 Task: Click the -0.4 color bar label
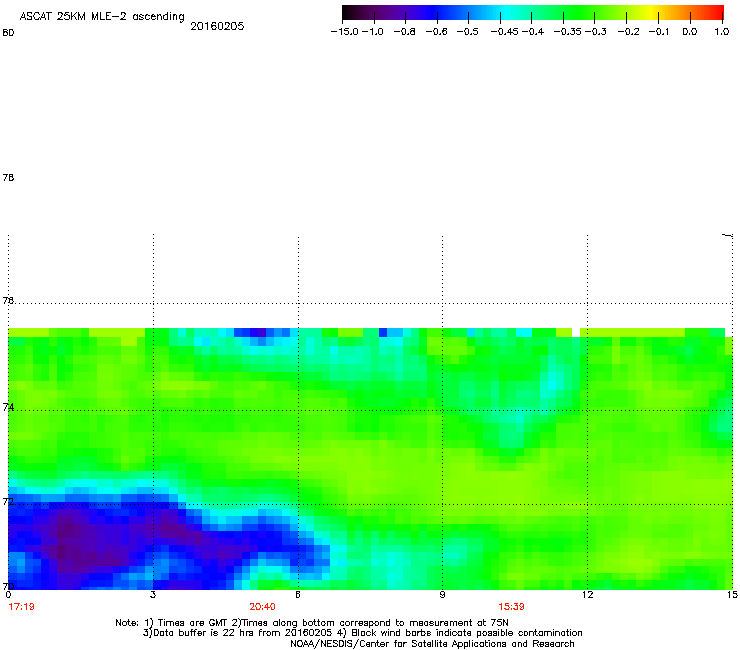533,32
